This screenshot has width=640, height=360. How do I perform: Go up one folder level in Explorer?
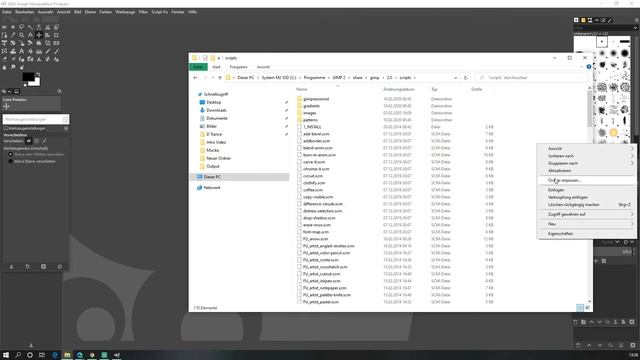220,78
